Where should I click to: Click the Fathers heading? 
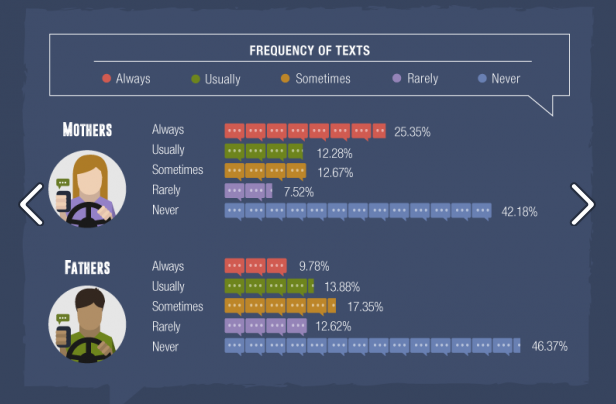coord(87,268)
